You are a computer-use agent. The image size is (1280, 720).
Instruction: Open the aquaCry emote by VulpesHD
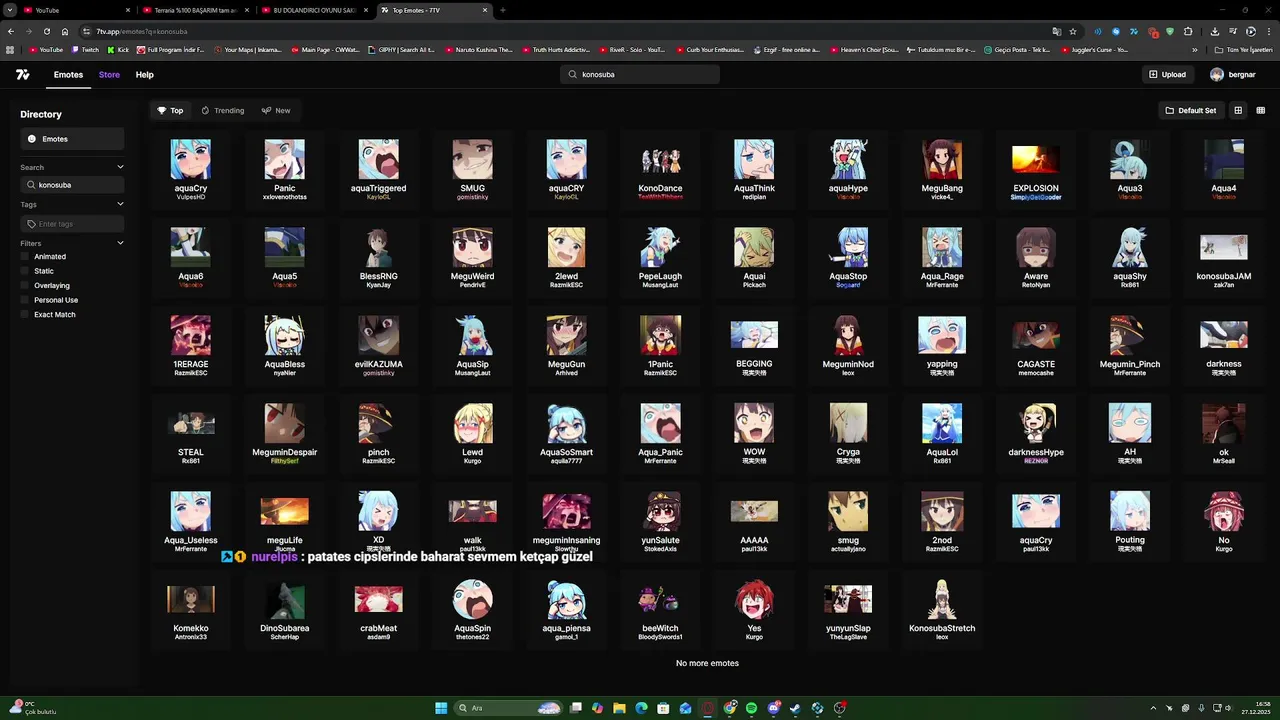pos(190,168)
